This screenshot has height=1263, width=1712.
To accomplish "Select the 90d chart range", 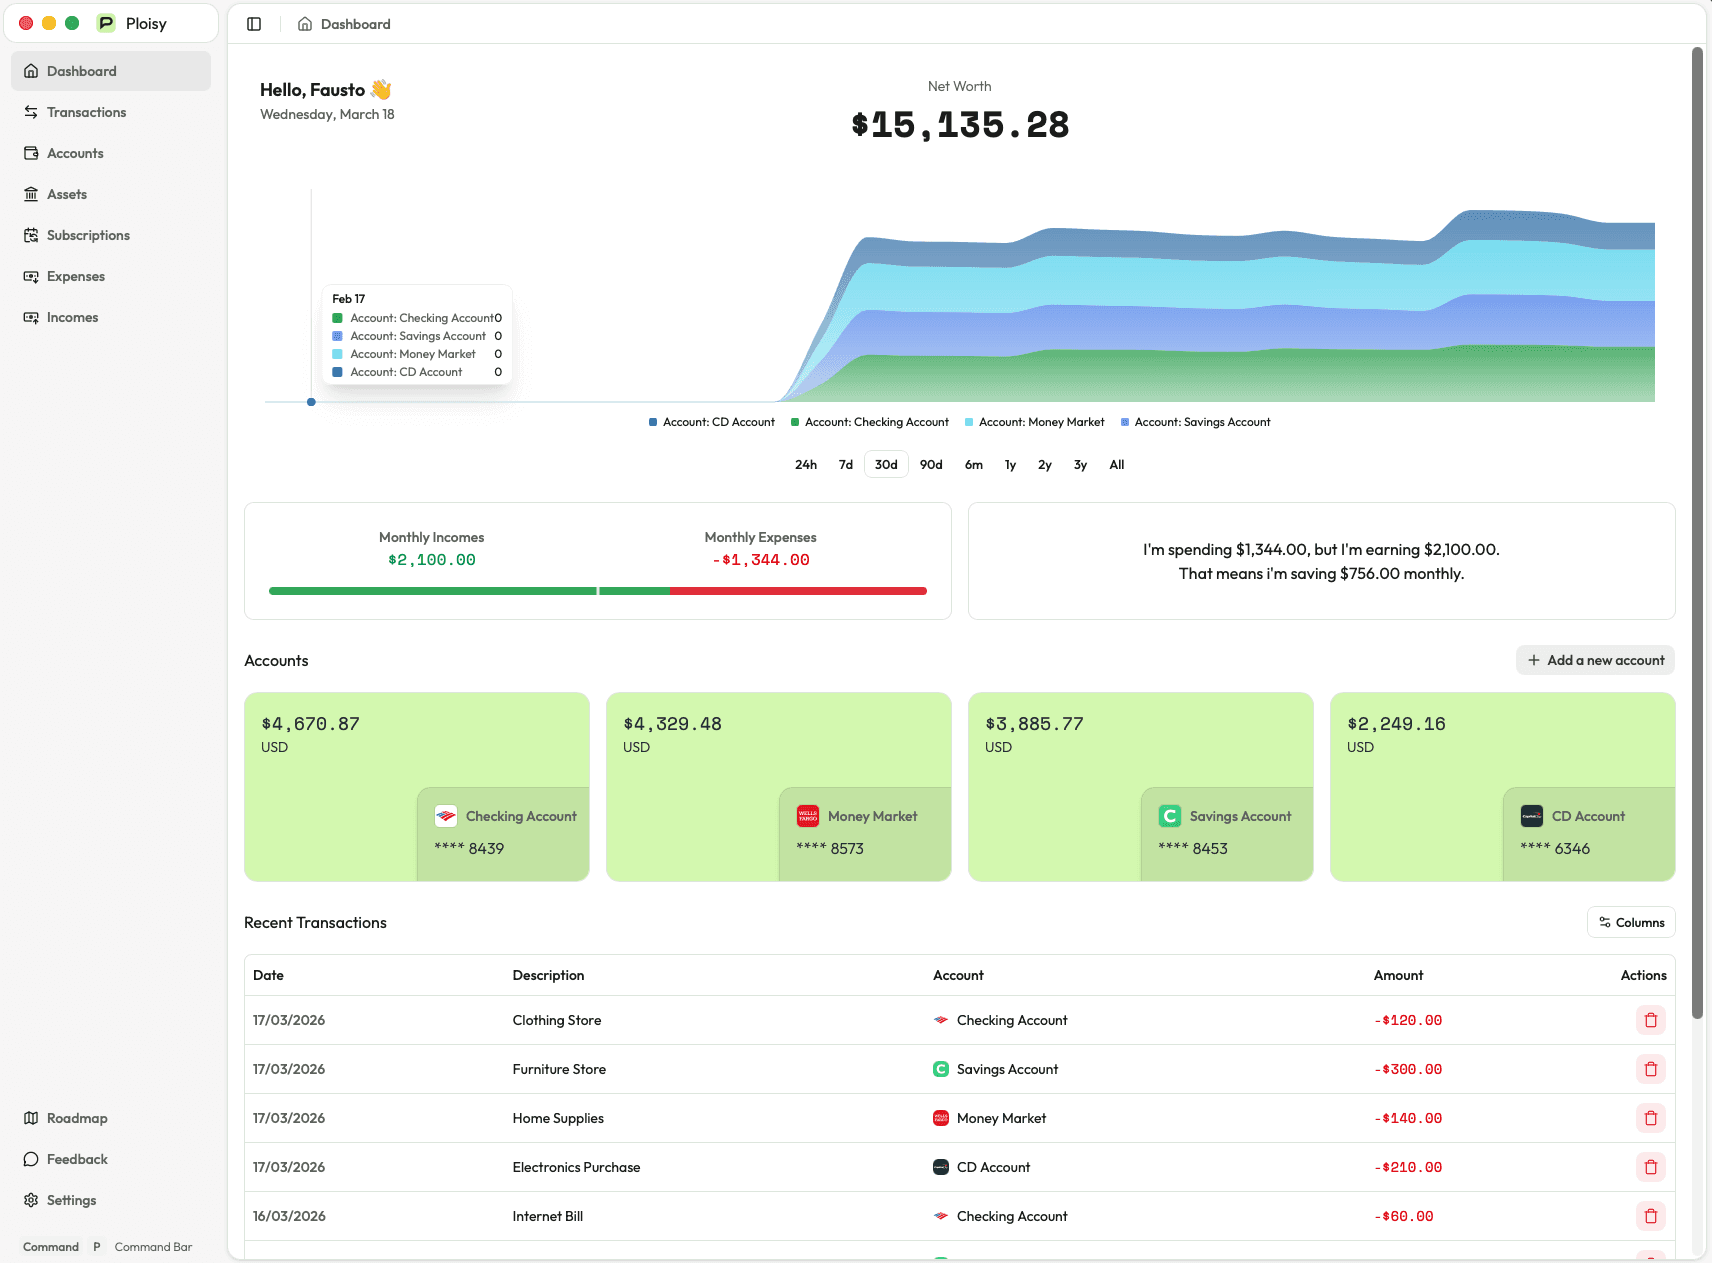I will tap(931, 465).
